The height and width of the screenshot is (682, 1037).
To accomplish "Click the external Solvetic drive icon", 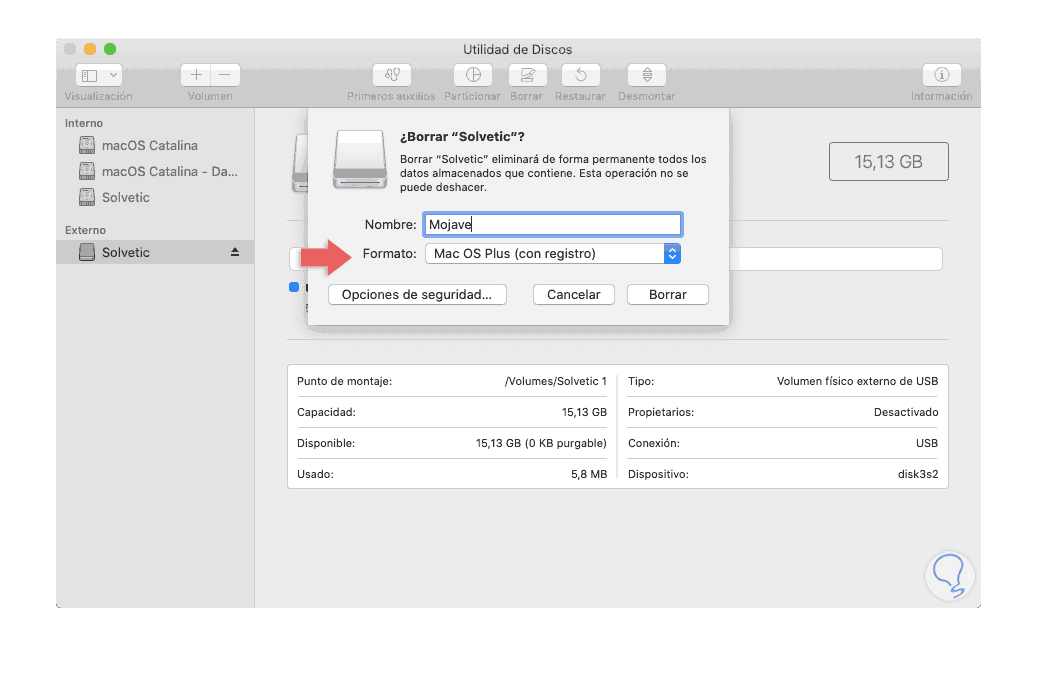I will point(87,252).
